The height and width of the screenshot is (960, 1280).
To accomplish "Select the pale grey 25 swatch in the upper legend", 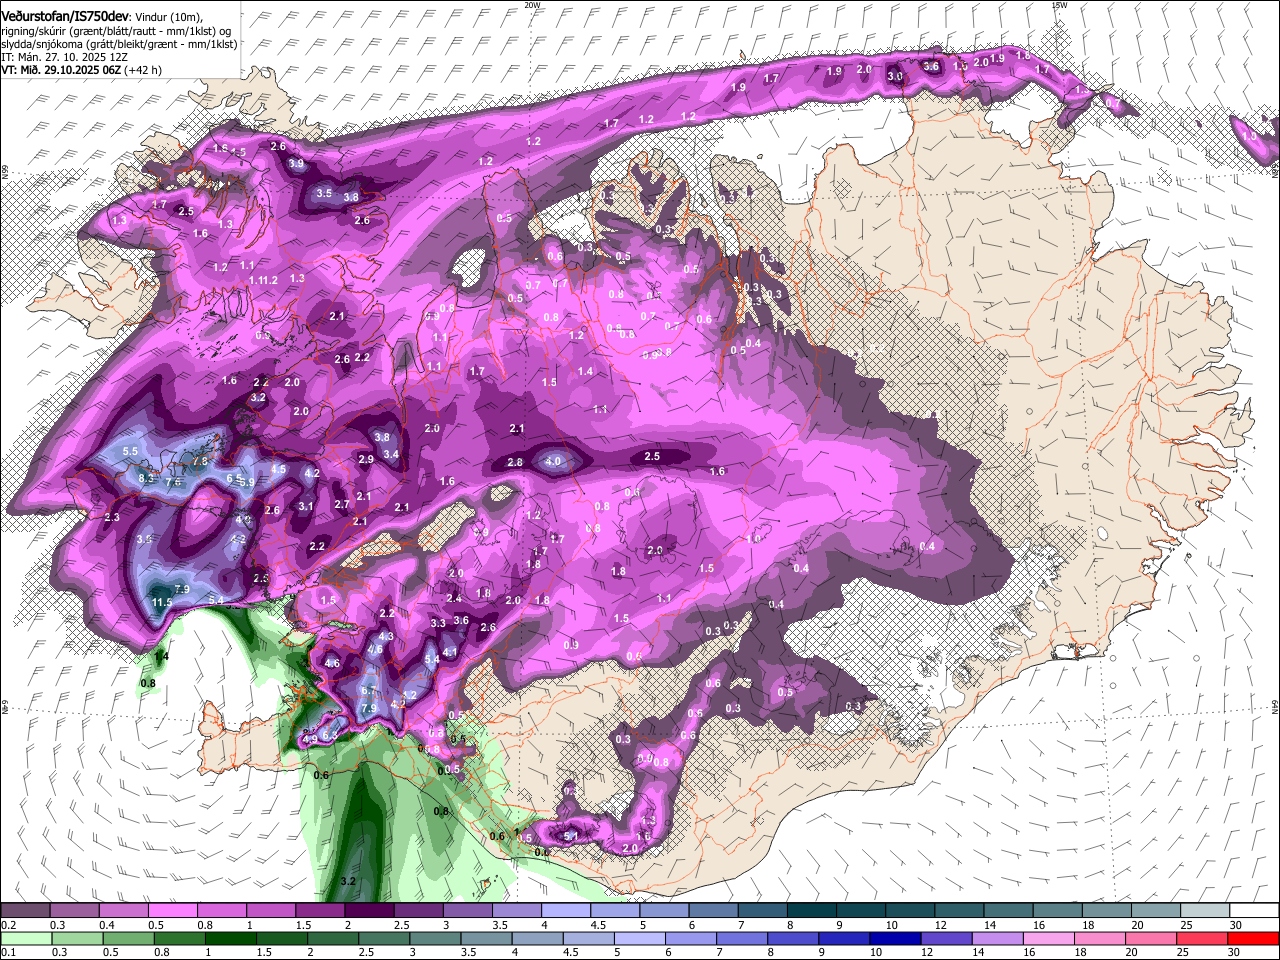I will point(1204,911).
